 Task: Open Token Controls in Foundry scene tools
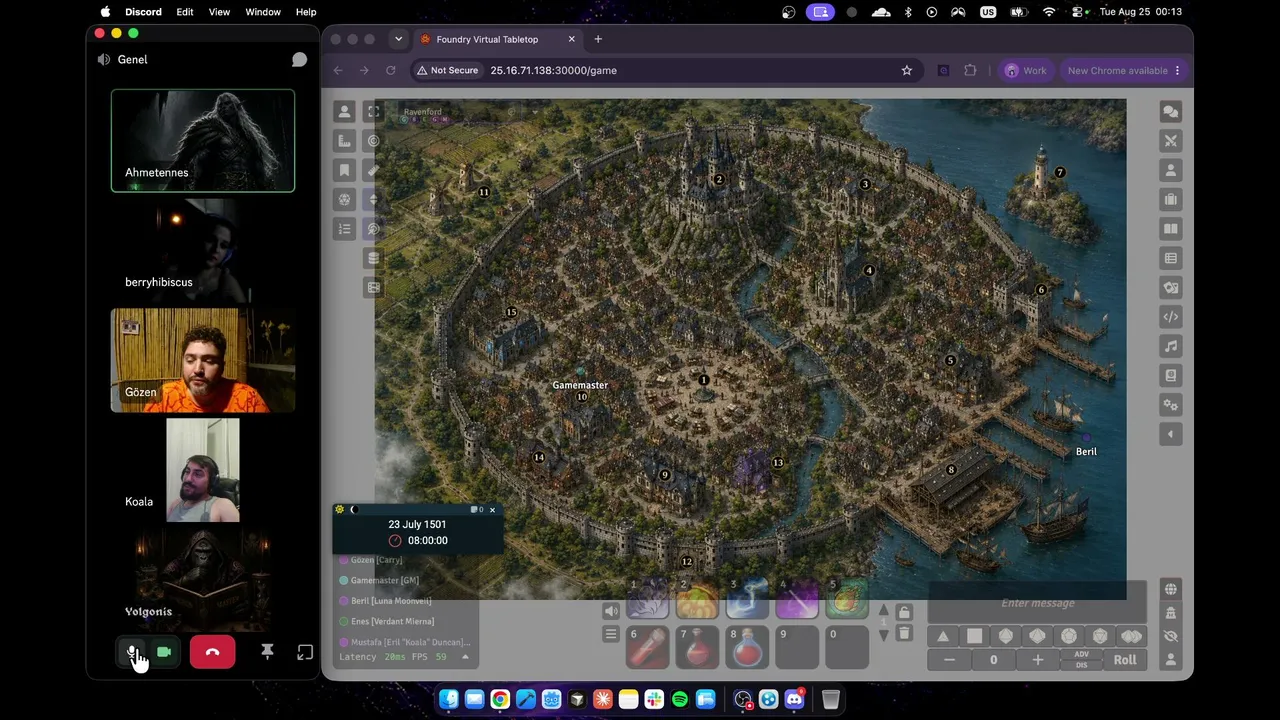pyautogui.click(x=344, y=112)
